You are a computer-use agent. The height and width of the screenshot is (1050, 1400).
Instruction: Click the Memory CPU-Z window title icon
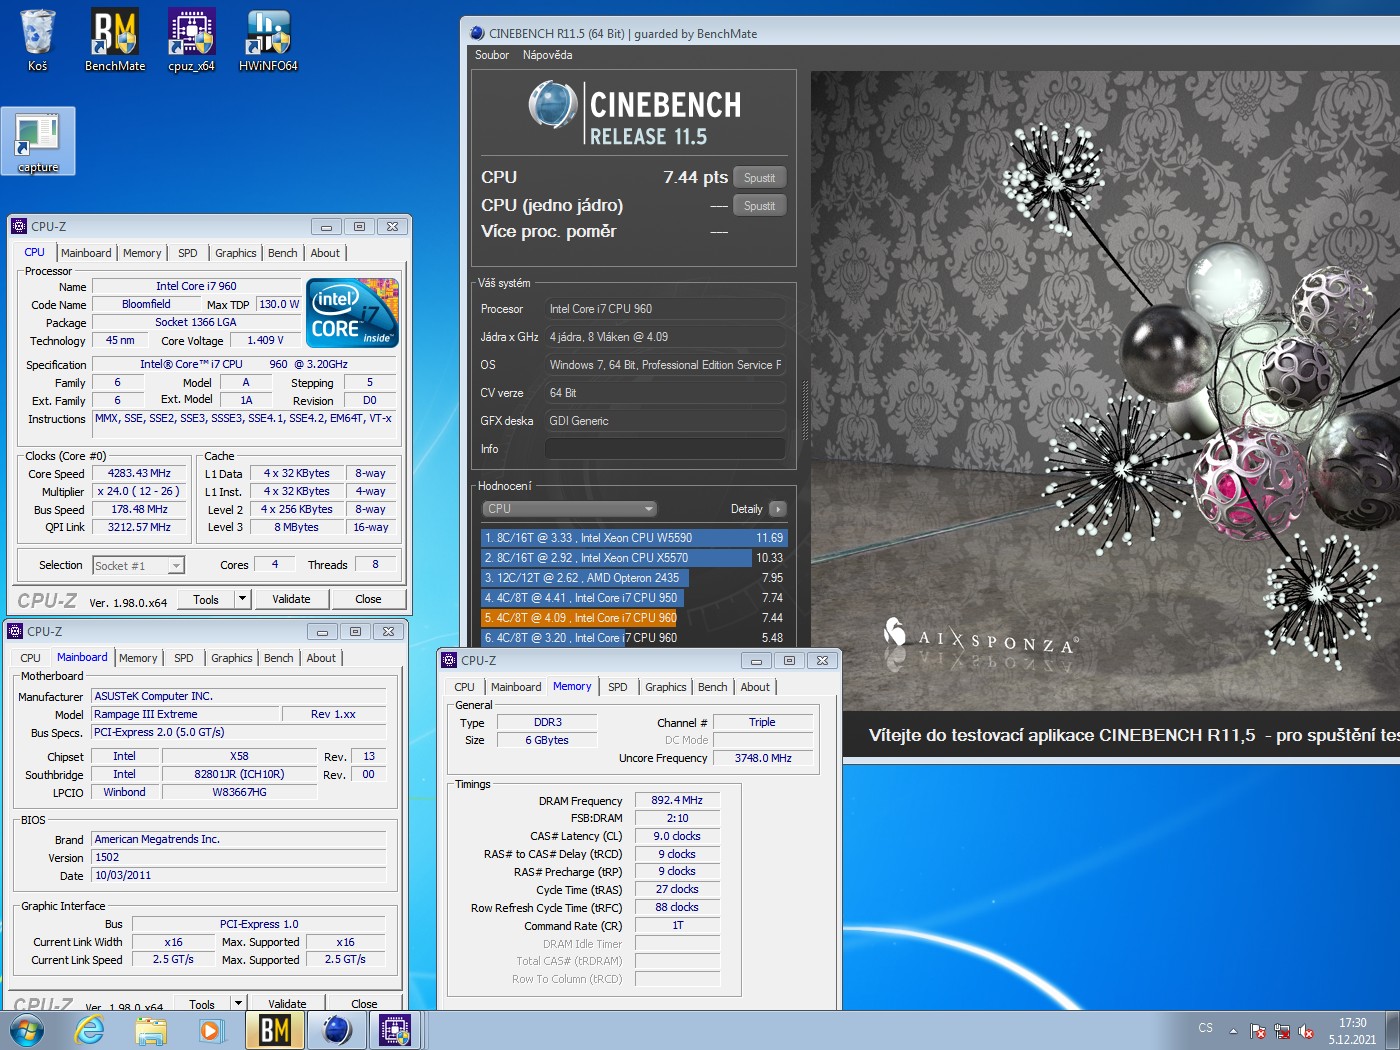click(449, 660)
